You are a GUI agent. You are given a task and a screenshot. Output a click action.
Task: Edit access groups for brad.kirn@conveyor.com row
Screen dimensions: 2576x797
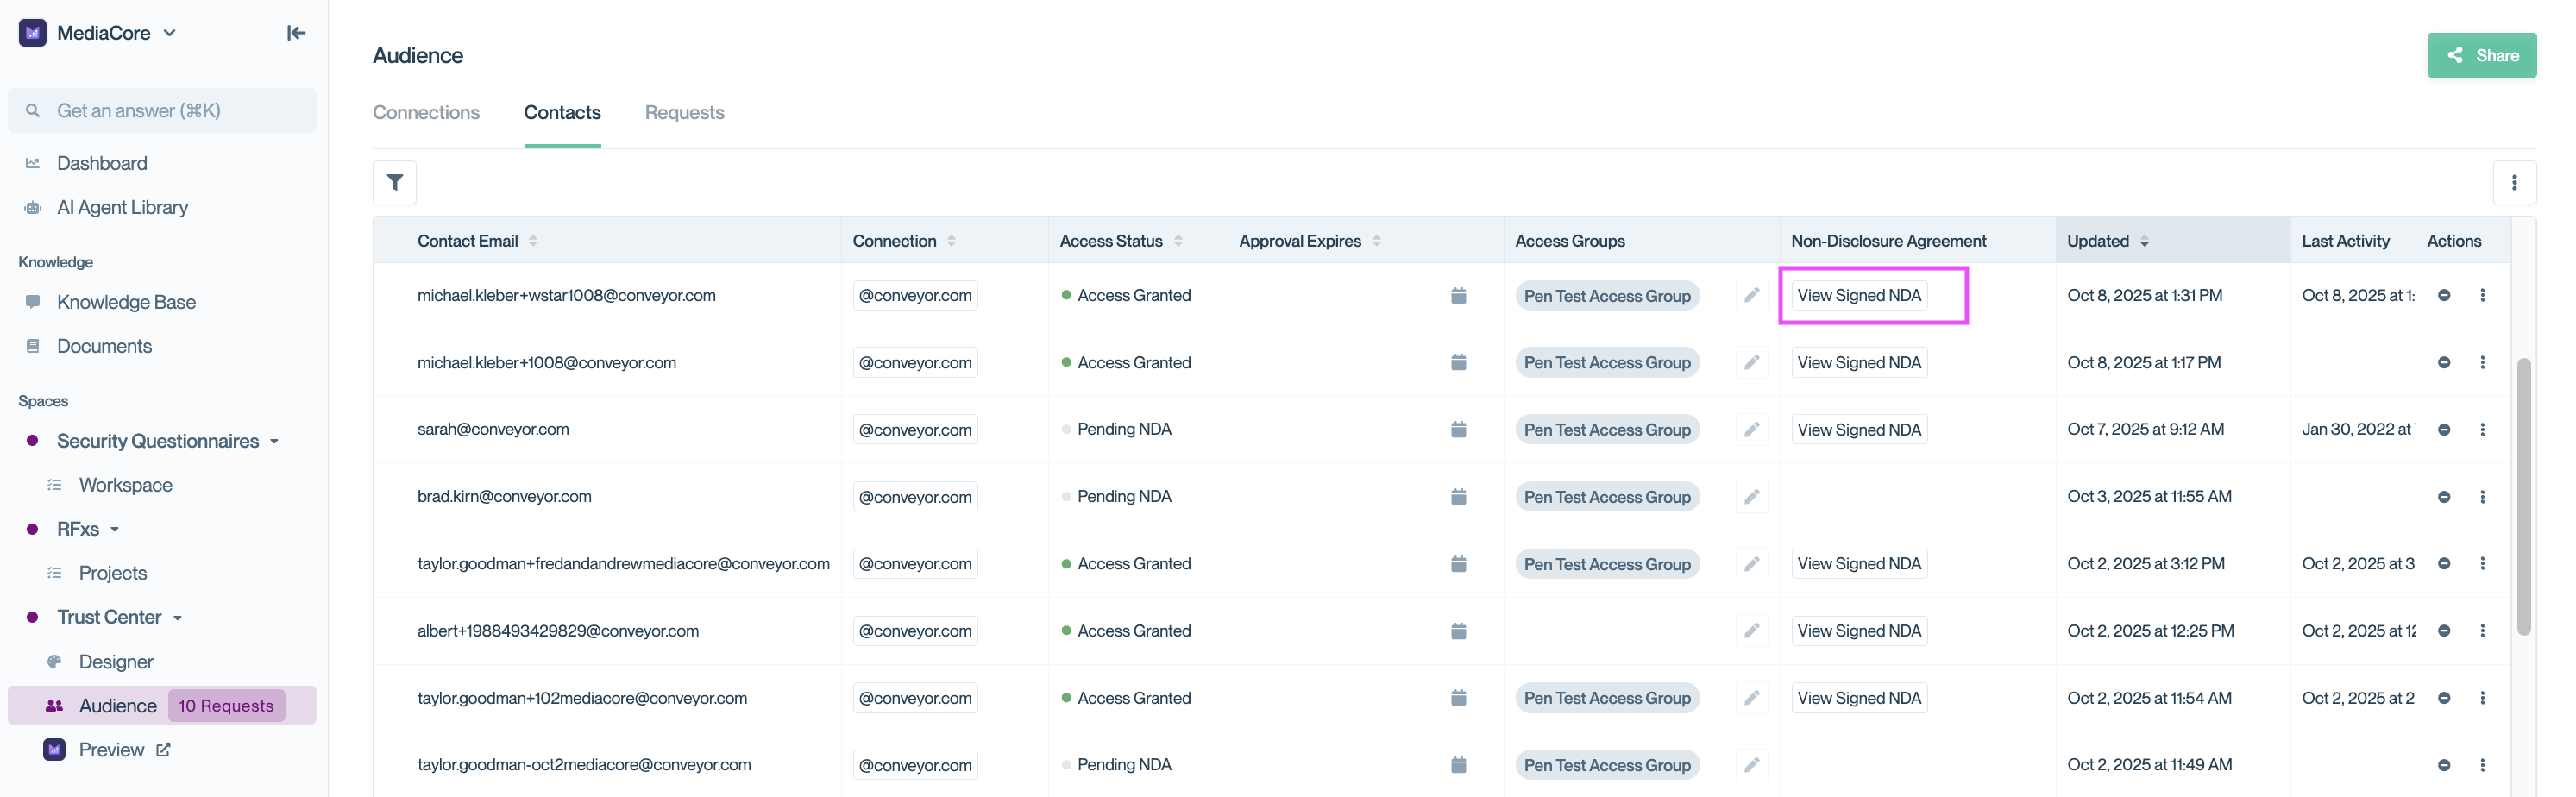pos(1751,496)
